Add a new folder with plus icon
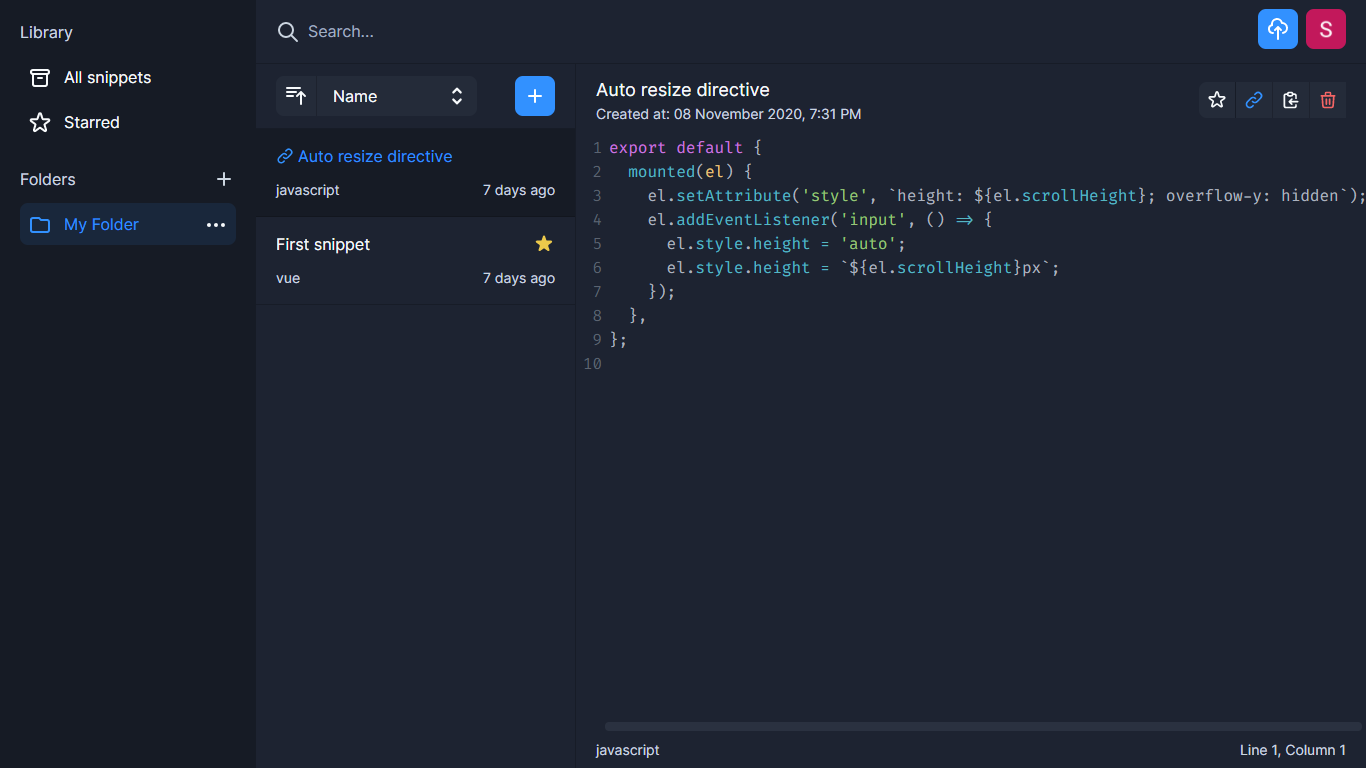The height and width of the screenshot is (768, 1366). click(x=224, y=179)
